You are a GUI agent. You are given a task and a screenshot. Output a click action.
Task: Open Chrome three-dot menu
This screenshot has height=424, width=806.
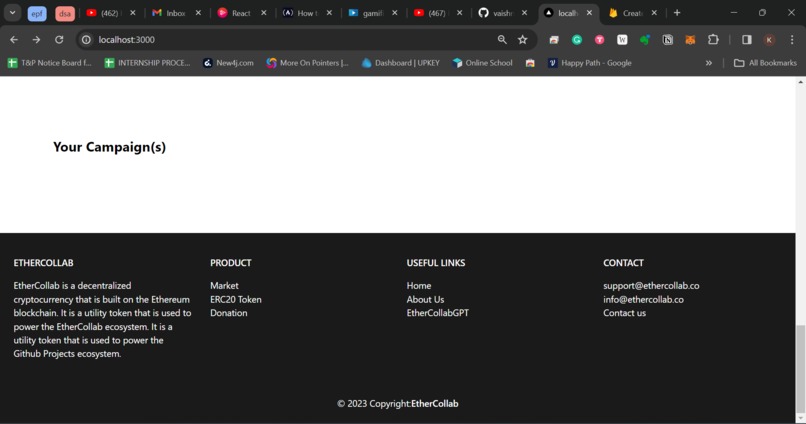tap(792, 40)
